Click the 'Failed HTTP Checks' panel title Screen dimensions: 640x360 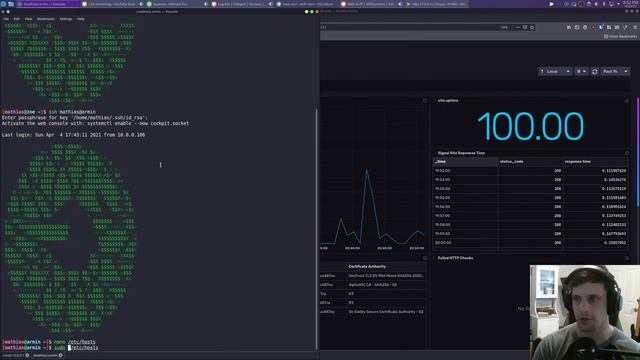point(455,258)
